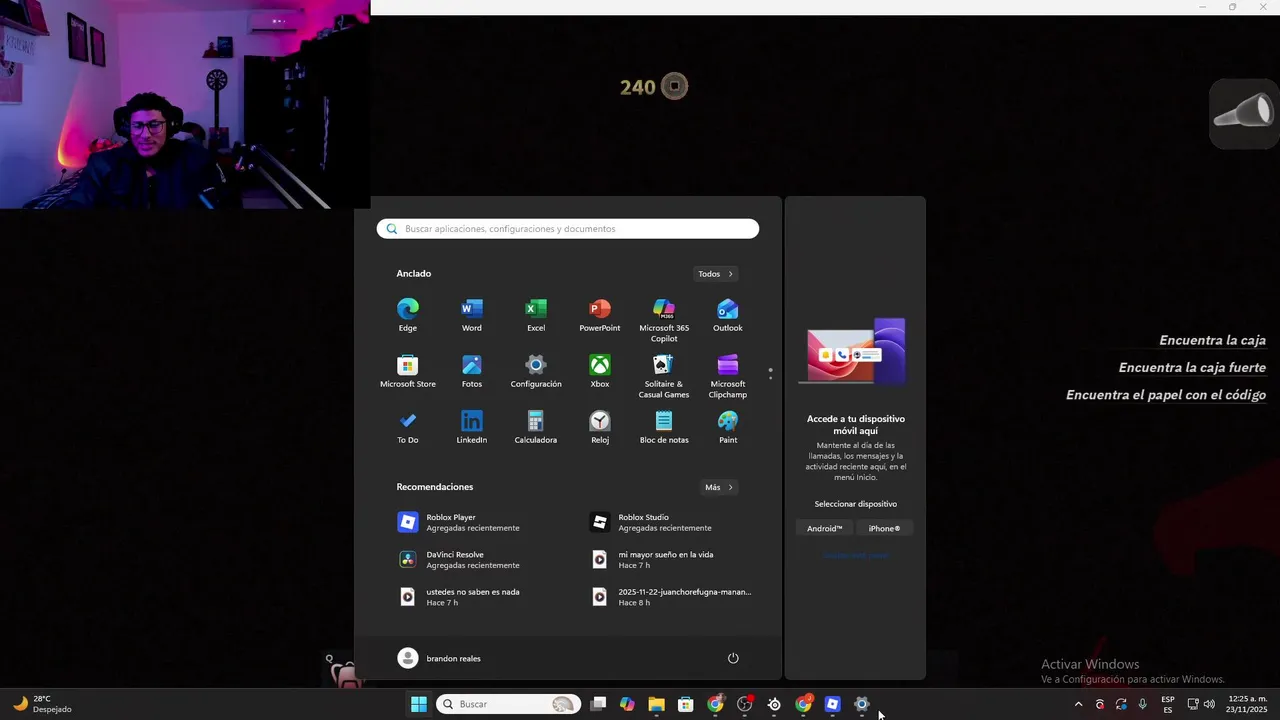Open the weather widget showing 28°C
Image resolution: width=1280 pixels, height=720 pixels.
42,704
